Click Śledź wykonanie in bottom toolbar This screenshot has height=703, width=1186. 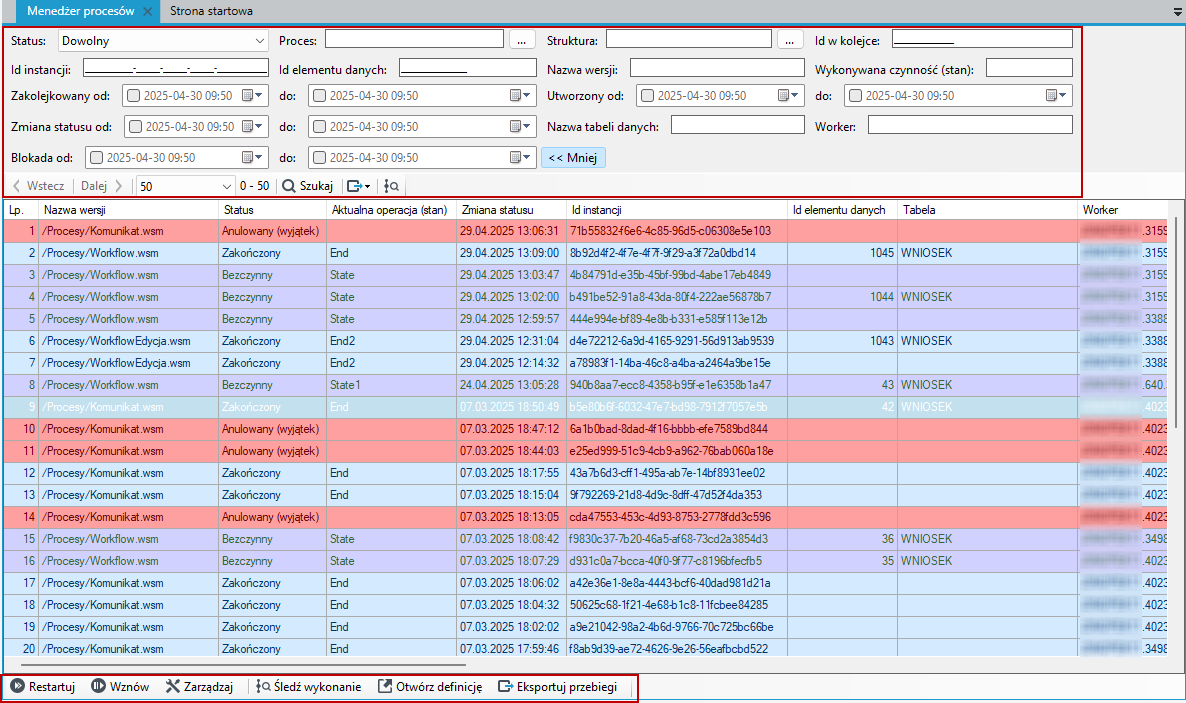point(309,686)
